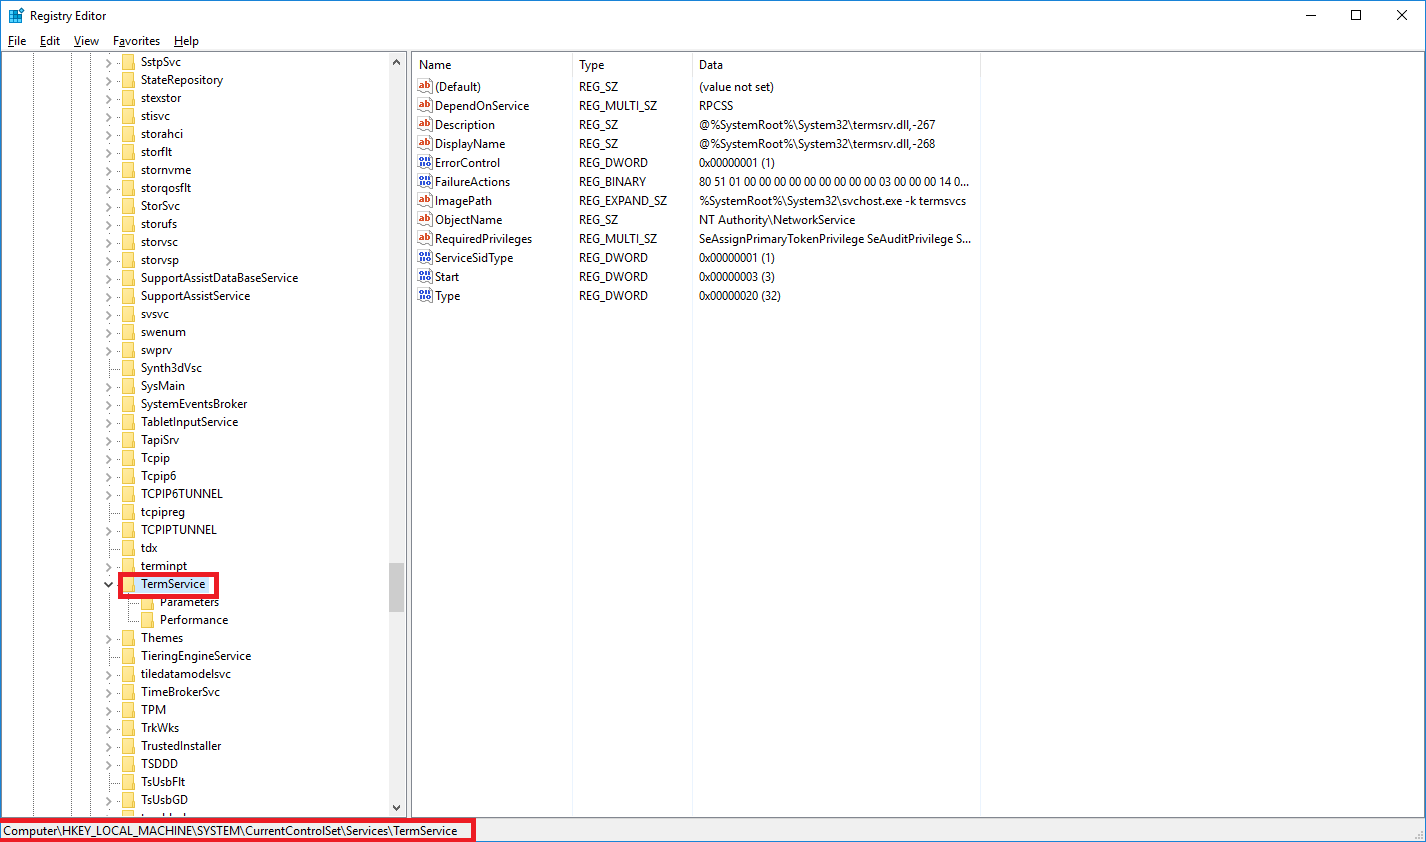Click the string icon beside DependOnService
The height and width of the screenshot is (842, 1426).
point(425,105)
